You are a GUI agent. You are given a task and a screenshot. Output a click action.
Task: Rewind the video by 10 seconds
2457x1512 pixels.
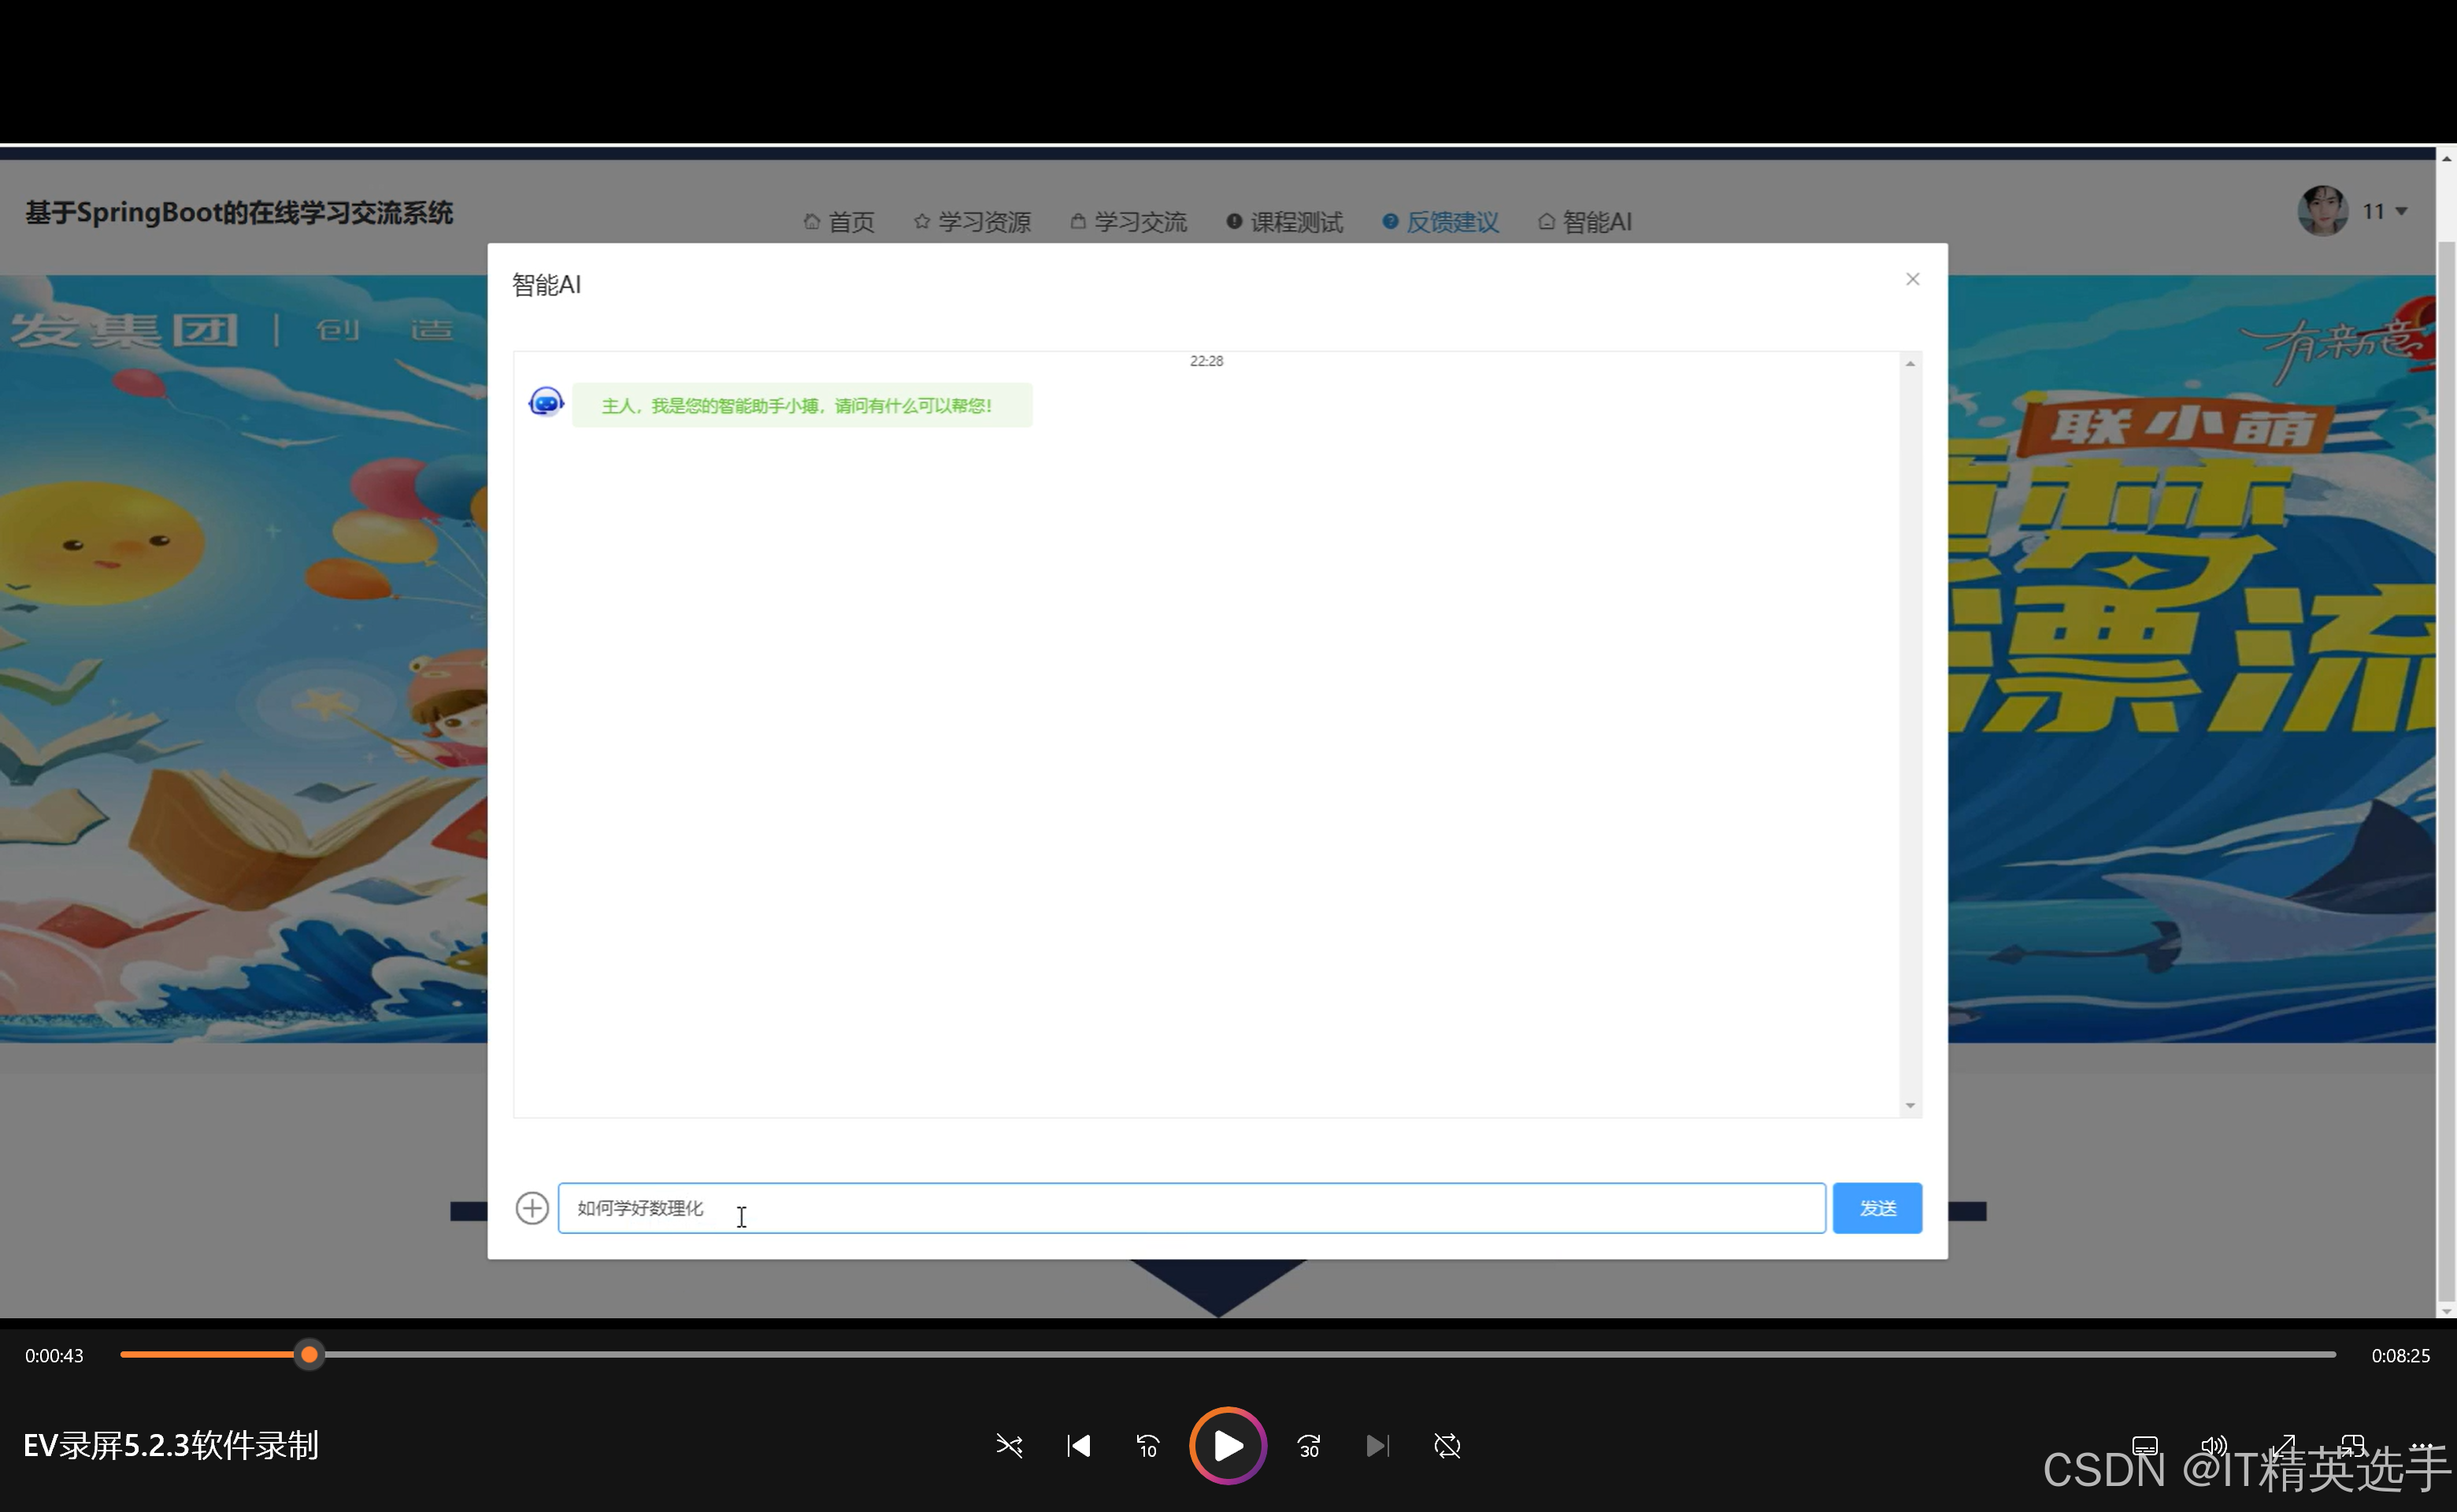tap(1148, 1446)
